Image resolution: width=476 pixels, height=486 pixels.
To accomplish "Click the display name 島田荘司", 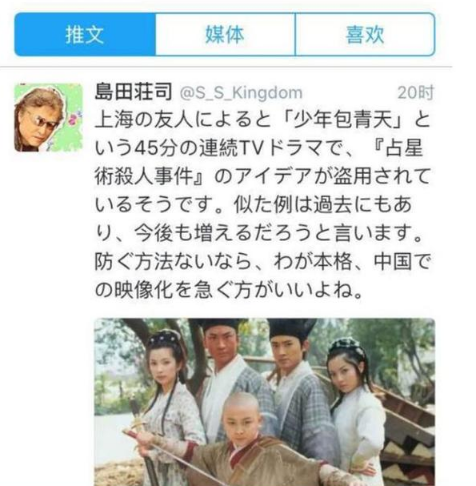I will [133, 92].
